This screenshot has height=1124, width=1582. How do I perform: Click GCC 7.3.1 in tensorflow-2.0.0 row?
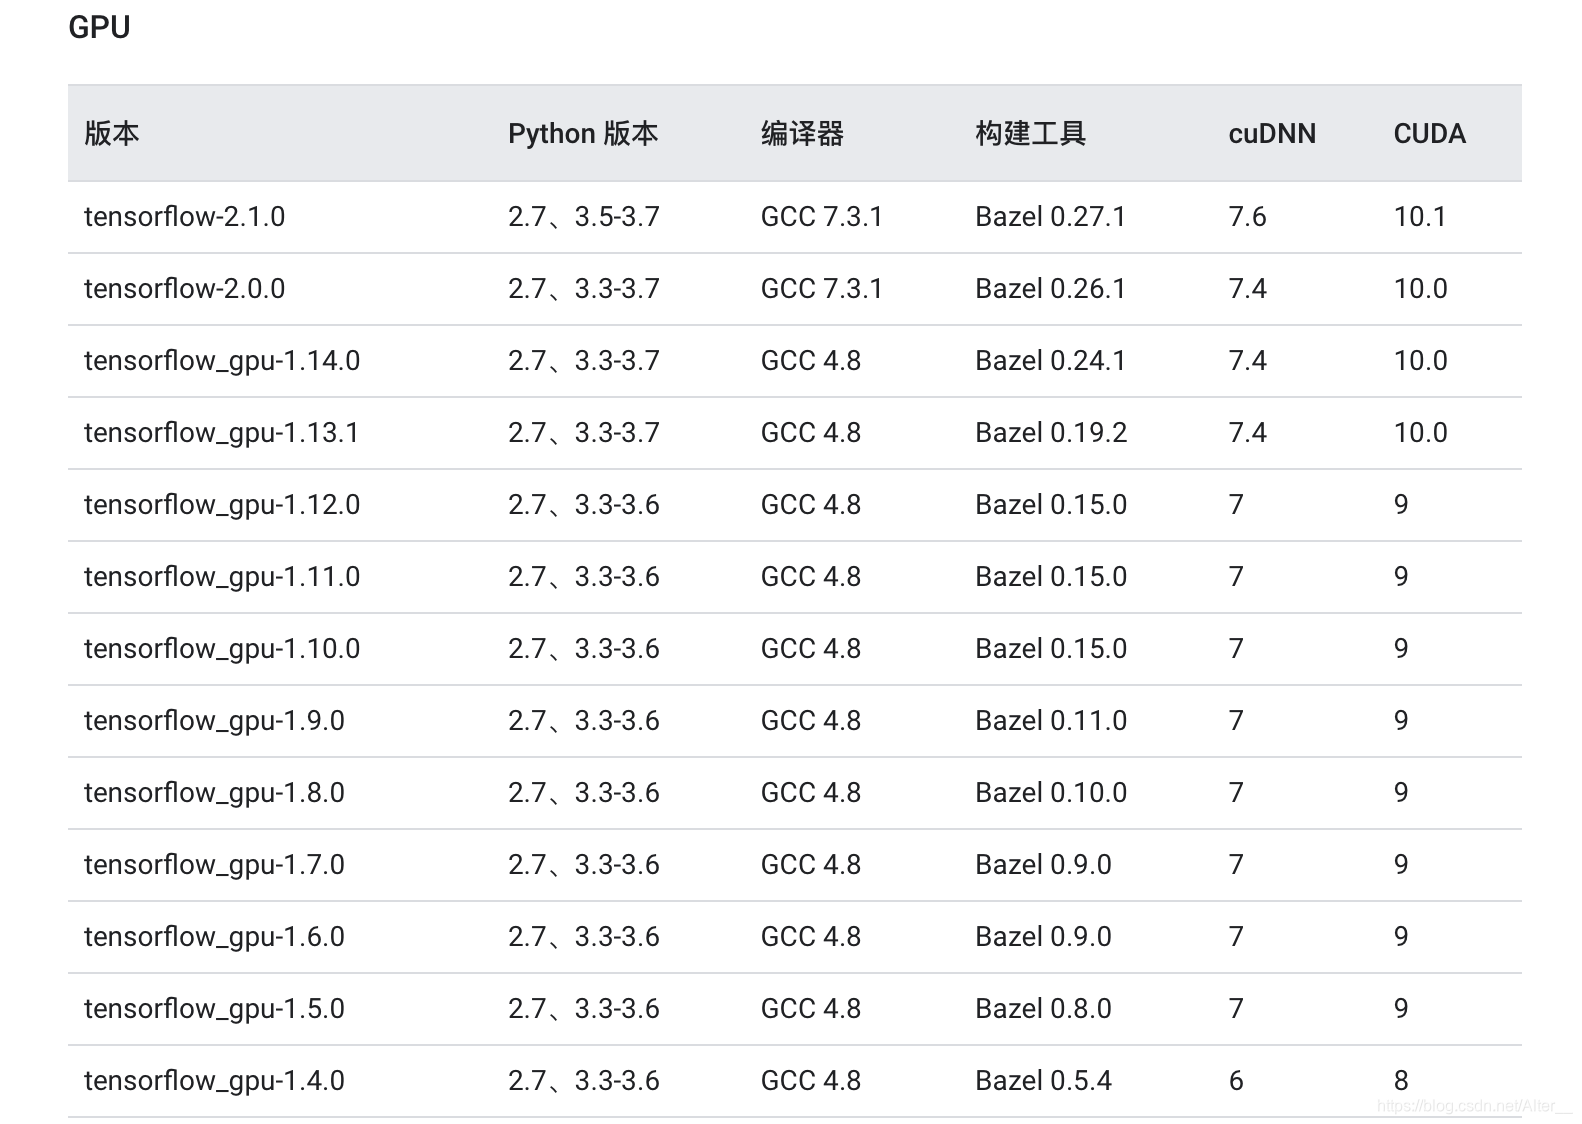tap(822, 289)
